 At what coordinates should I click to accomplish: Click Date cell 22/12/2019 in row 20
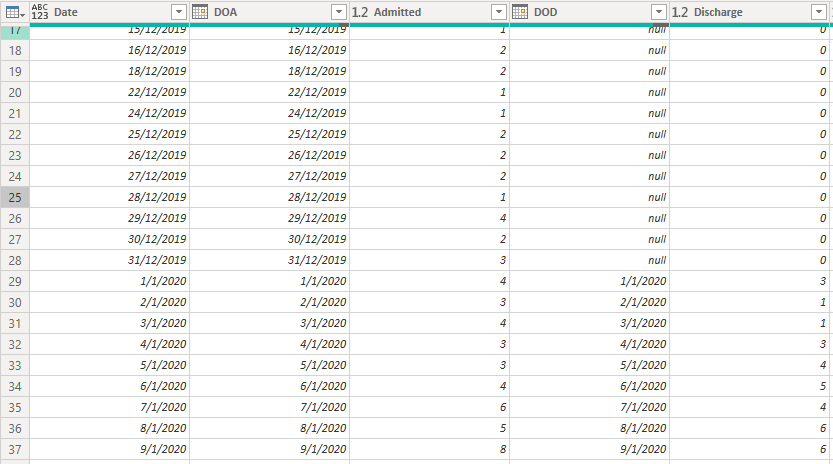click(x=109, y=92)
